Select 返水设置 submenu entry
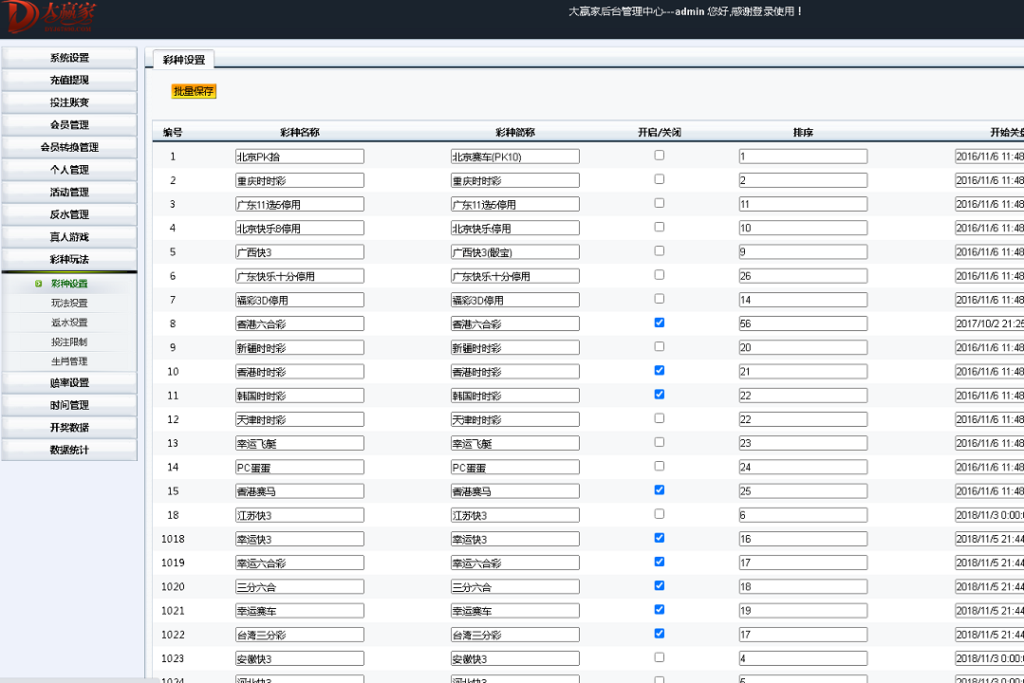The height and width of the screenshot is (683, 1024). tap(70, 321)
